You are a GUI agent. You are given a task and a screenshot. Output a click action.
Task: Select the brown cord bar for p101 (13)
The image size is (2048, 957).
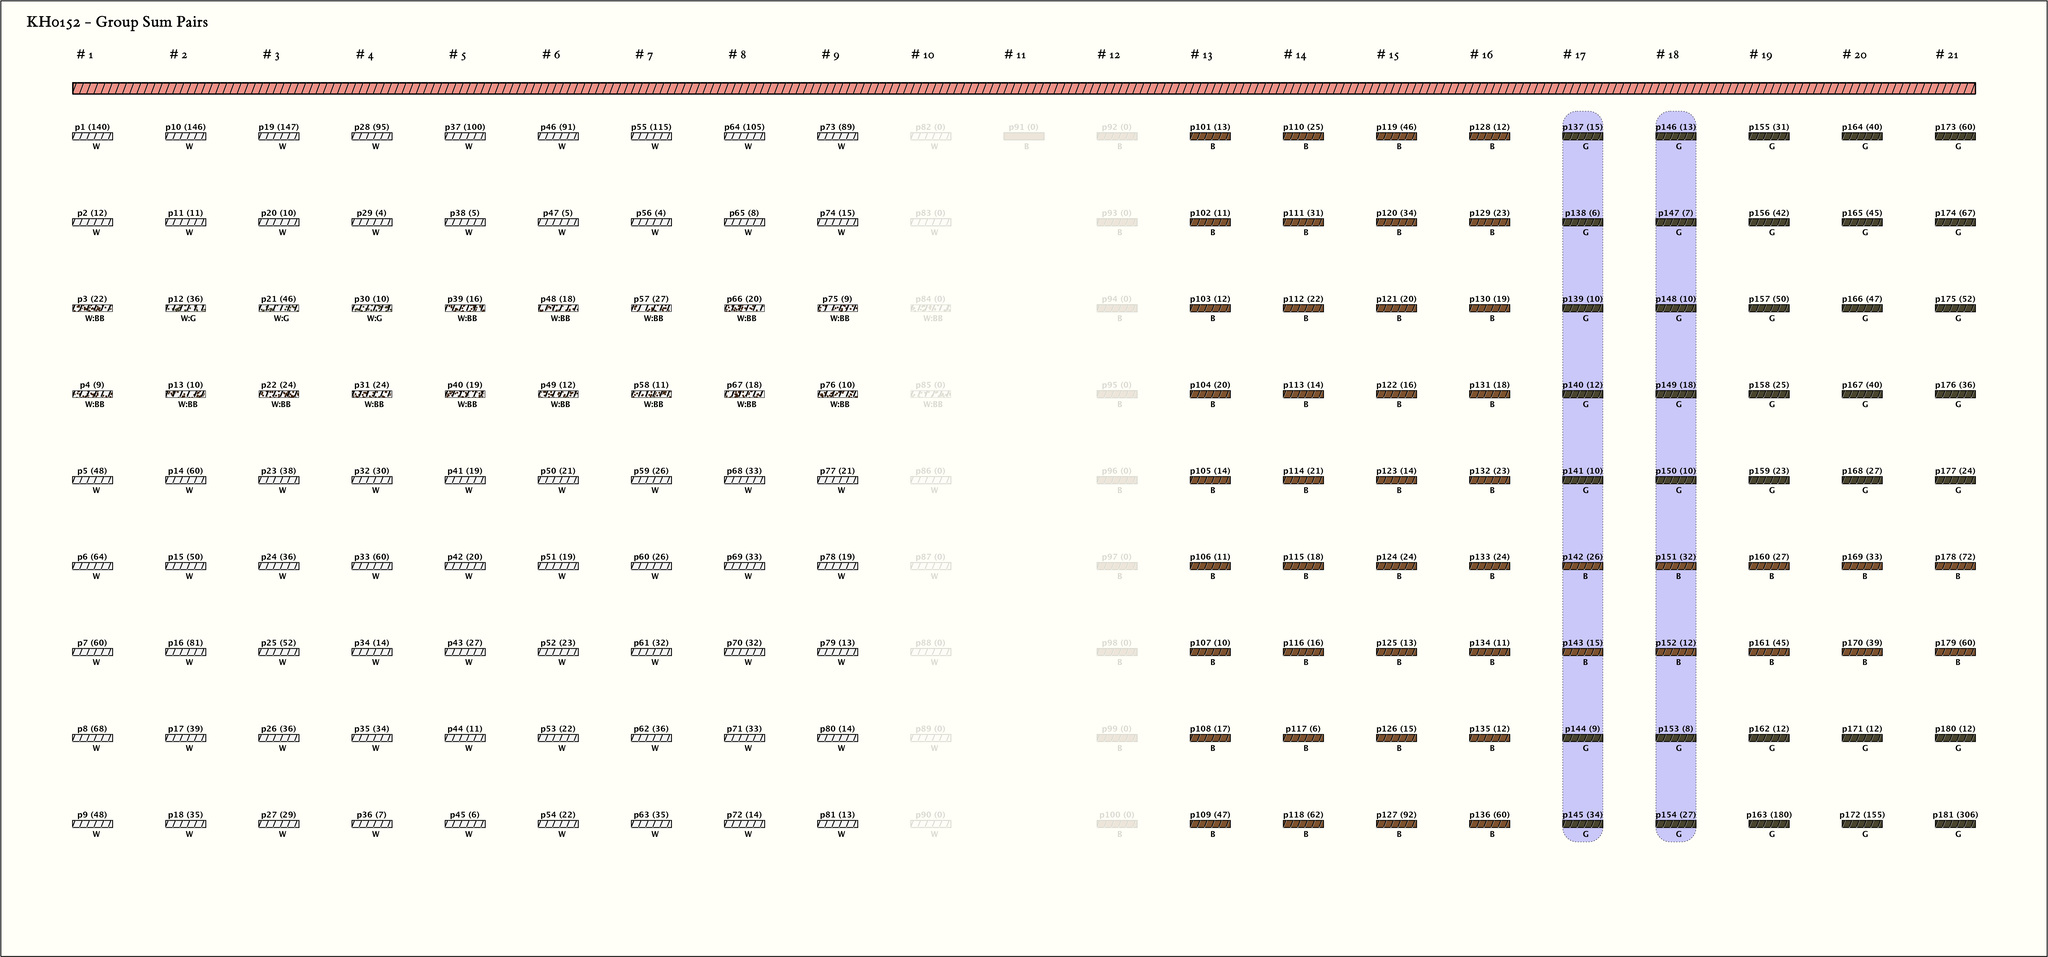pyautogui.click(x=1210, y=137)
